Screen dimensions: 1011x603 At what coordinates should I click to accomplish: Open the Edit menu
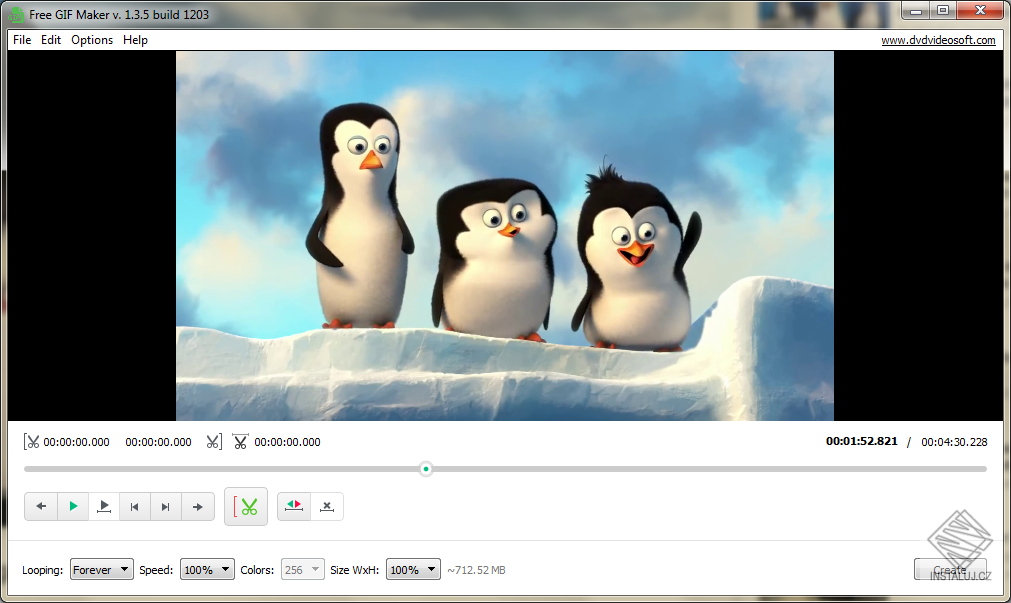coord(51,40)
